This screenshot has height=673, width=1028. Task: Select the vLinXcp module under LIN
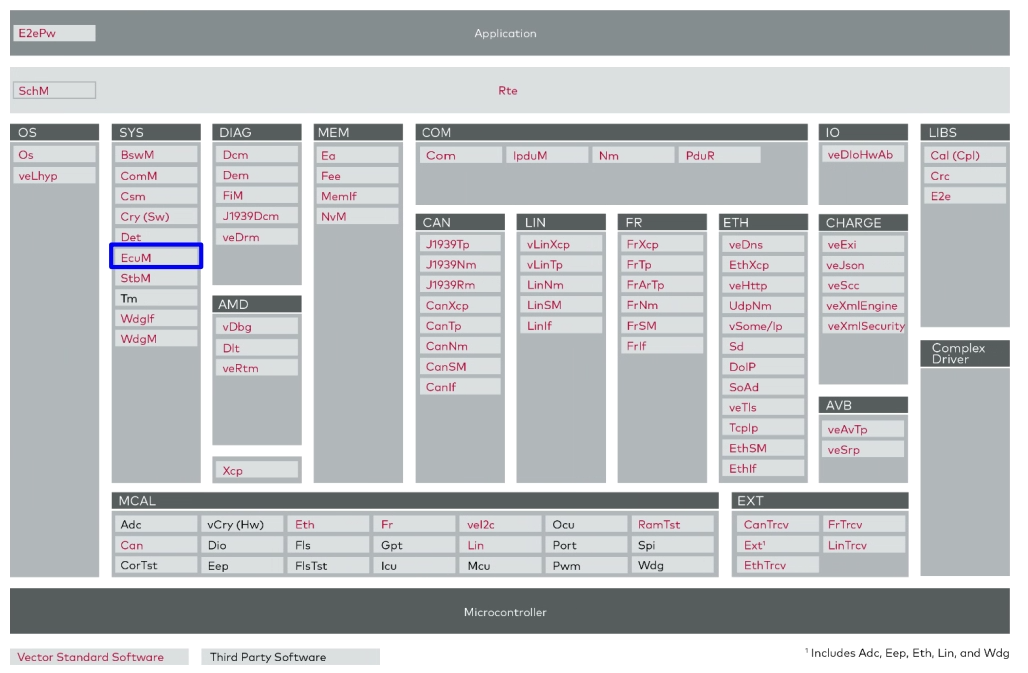tap(562, 244)
